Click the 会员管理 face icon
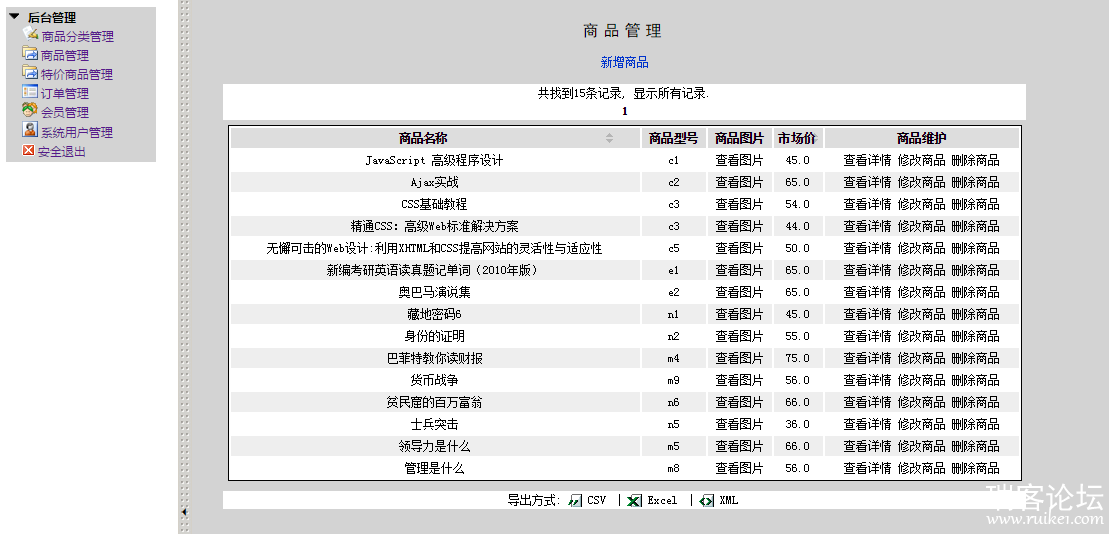Screen dimensions: 1109x534 coord(30,110)
